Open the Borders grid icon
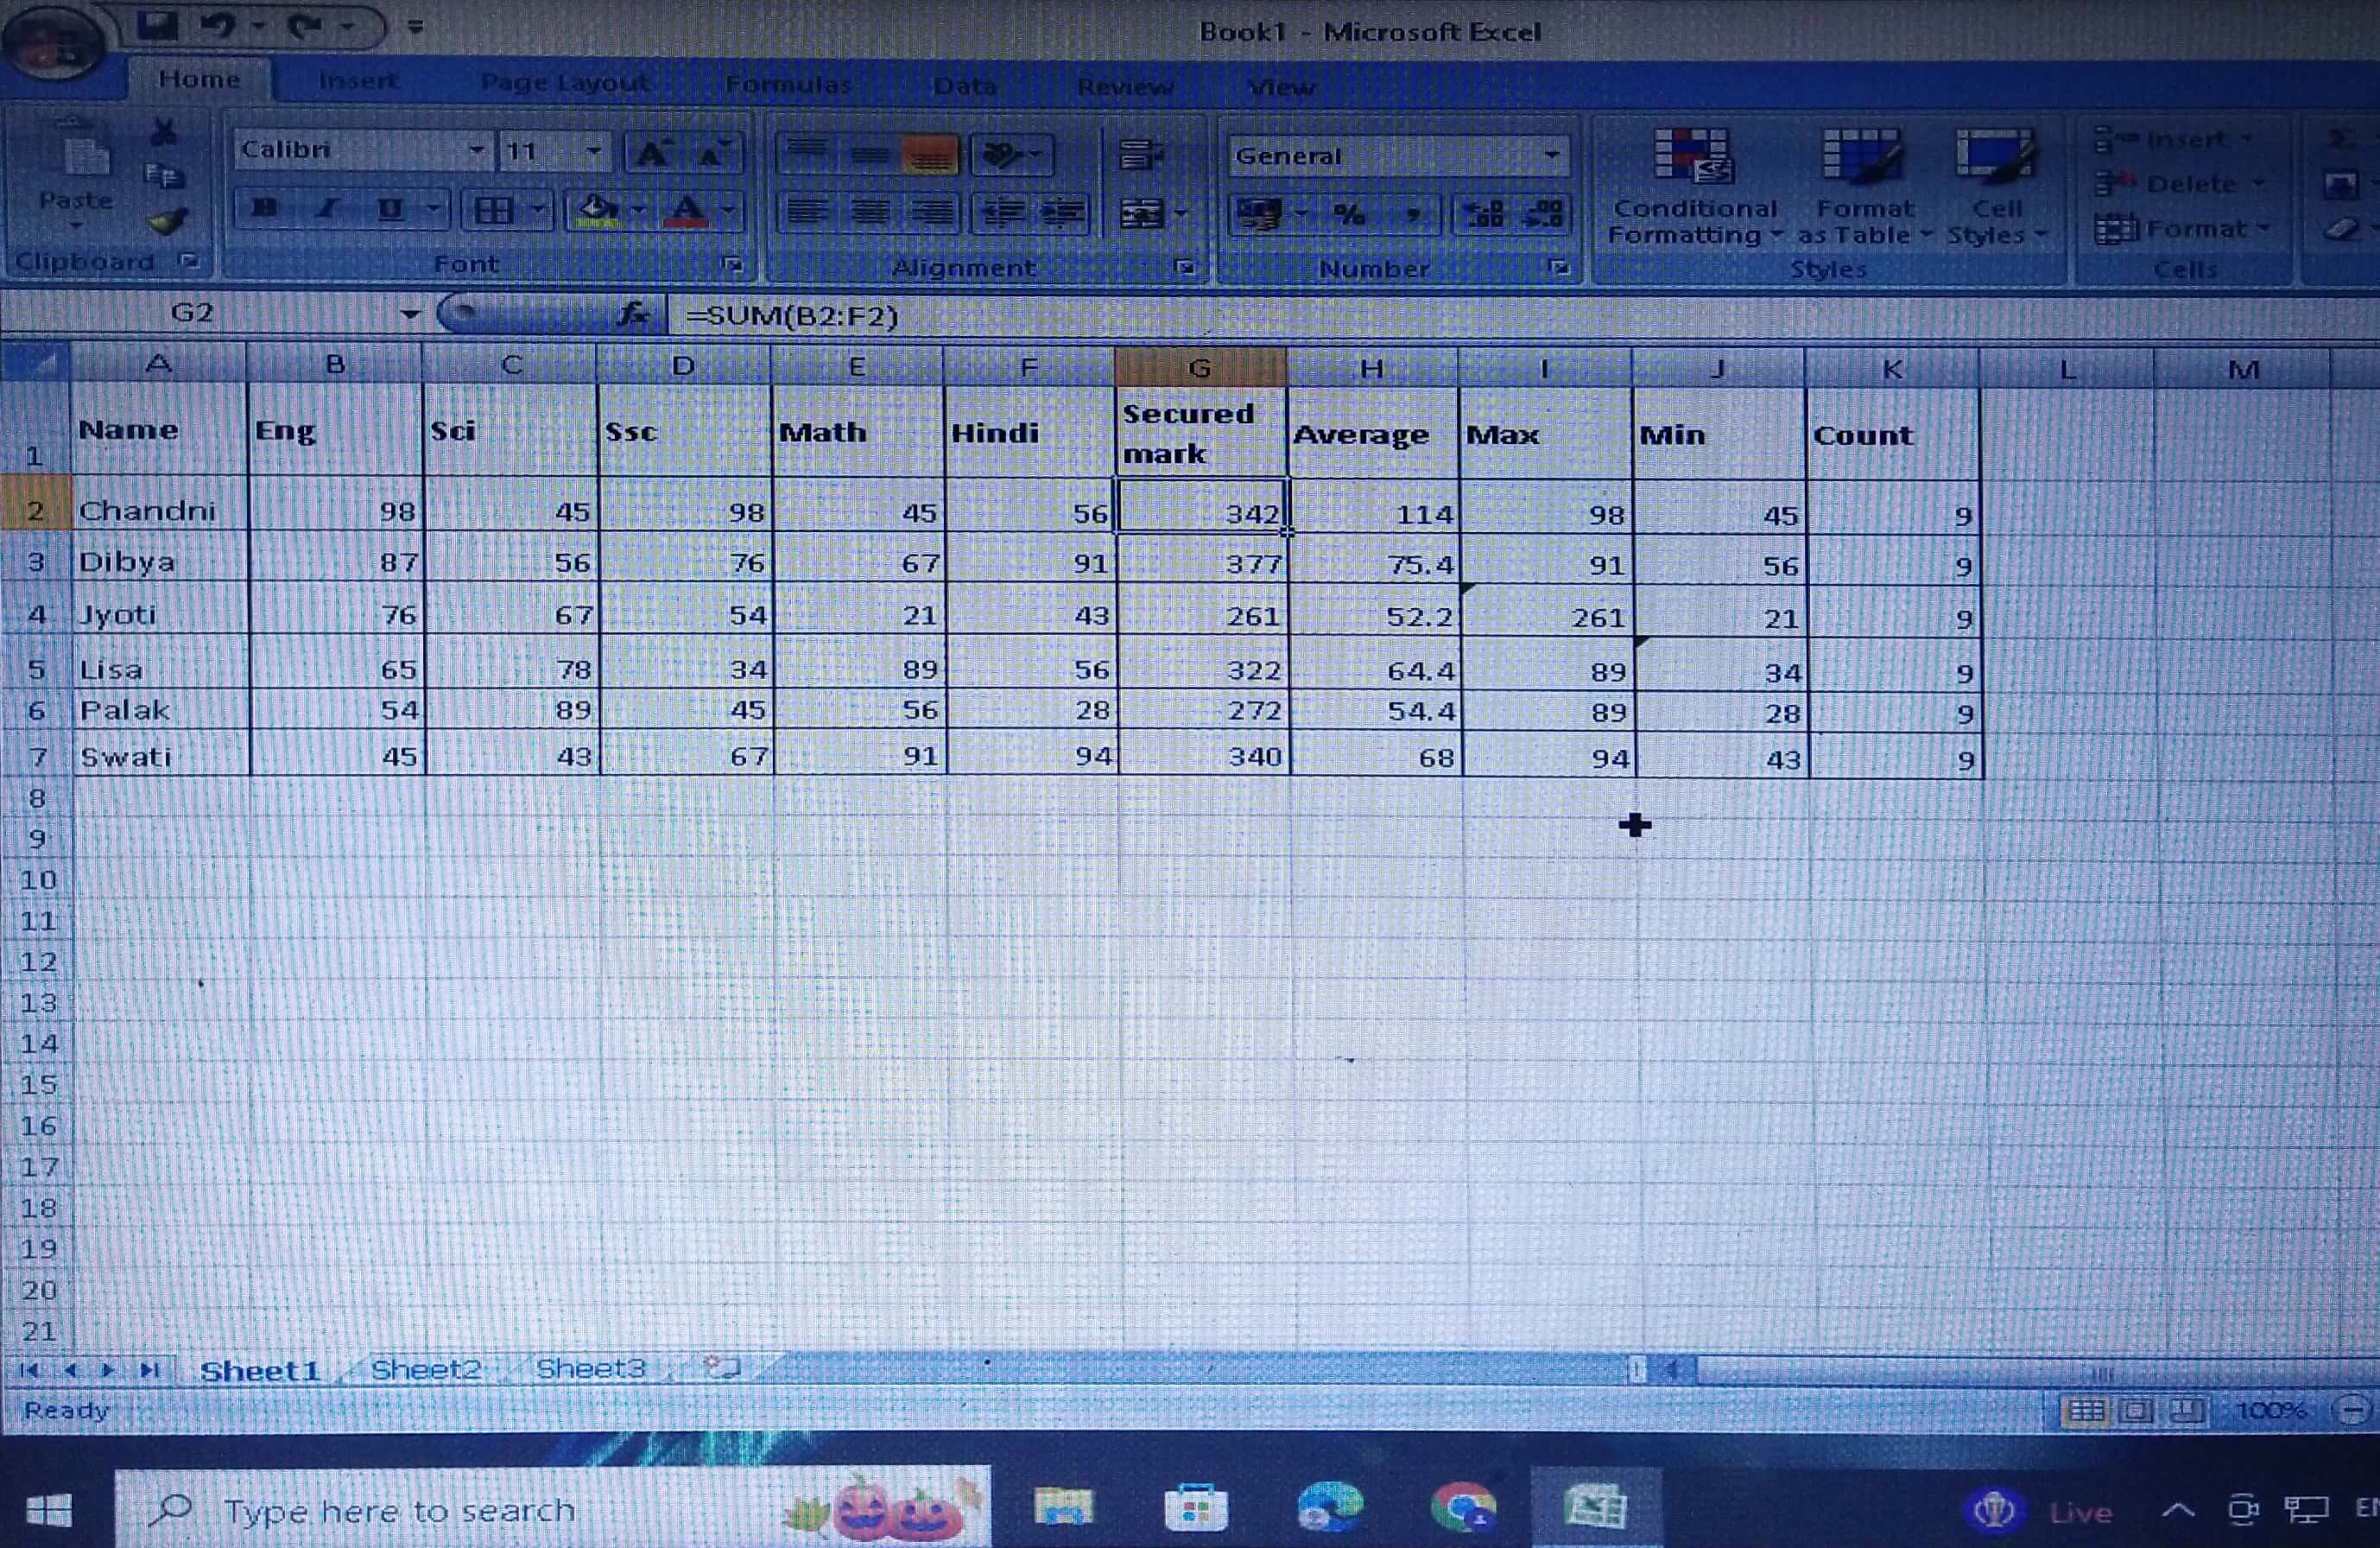The height and width of the screenshot is (1548, 2380). pyautogui.click(x=493, y=210)
